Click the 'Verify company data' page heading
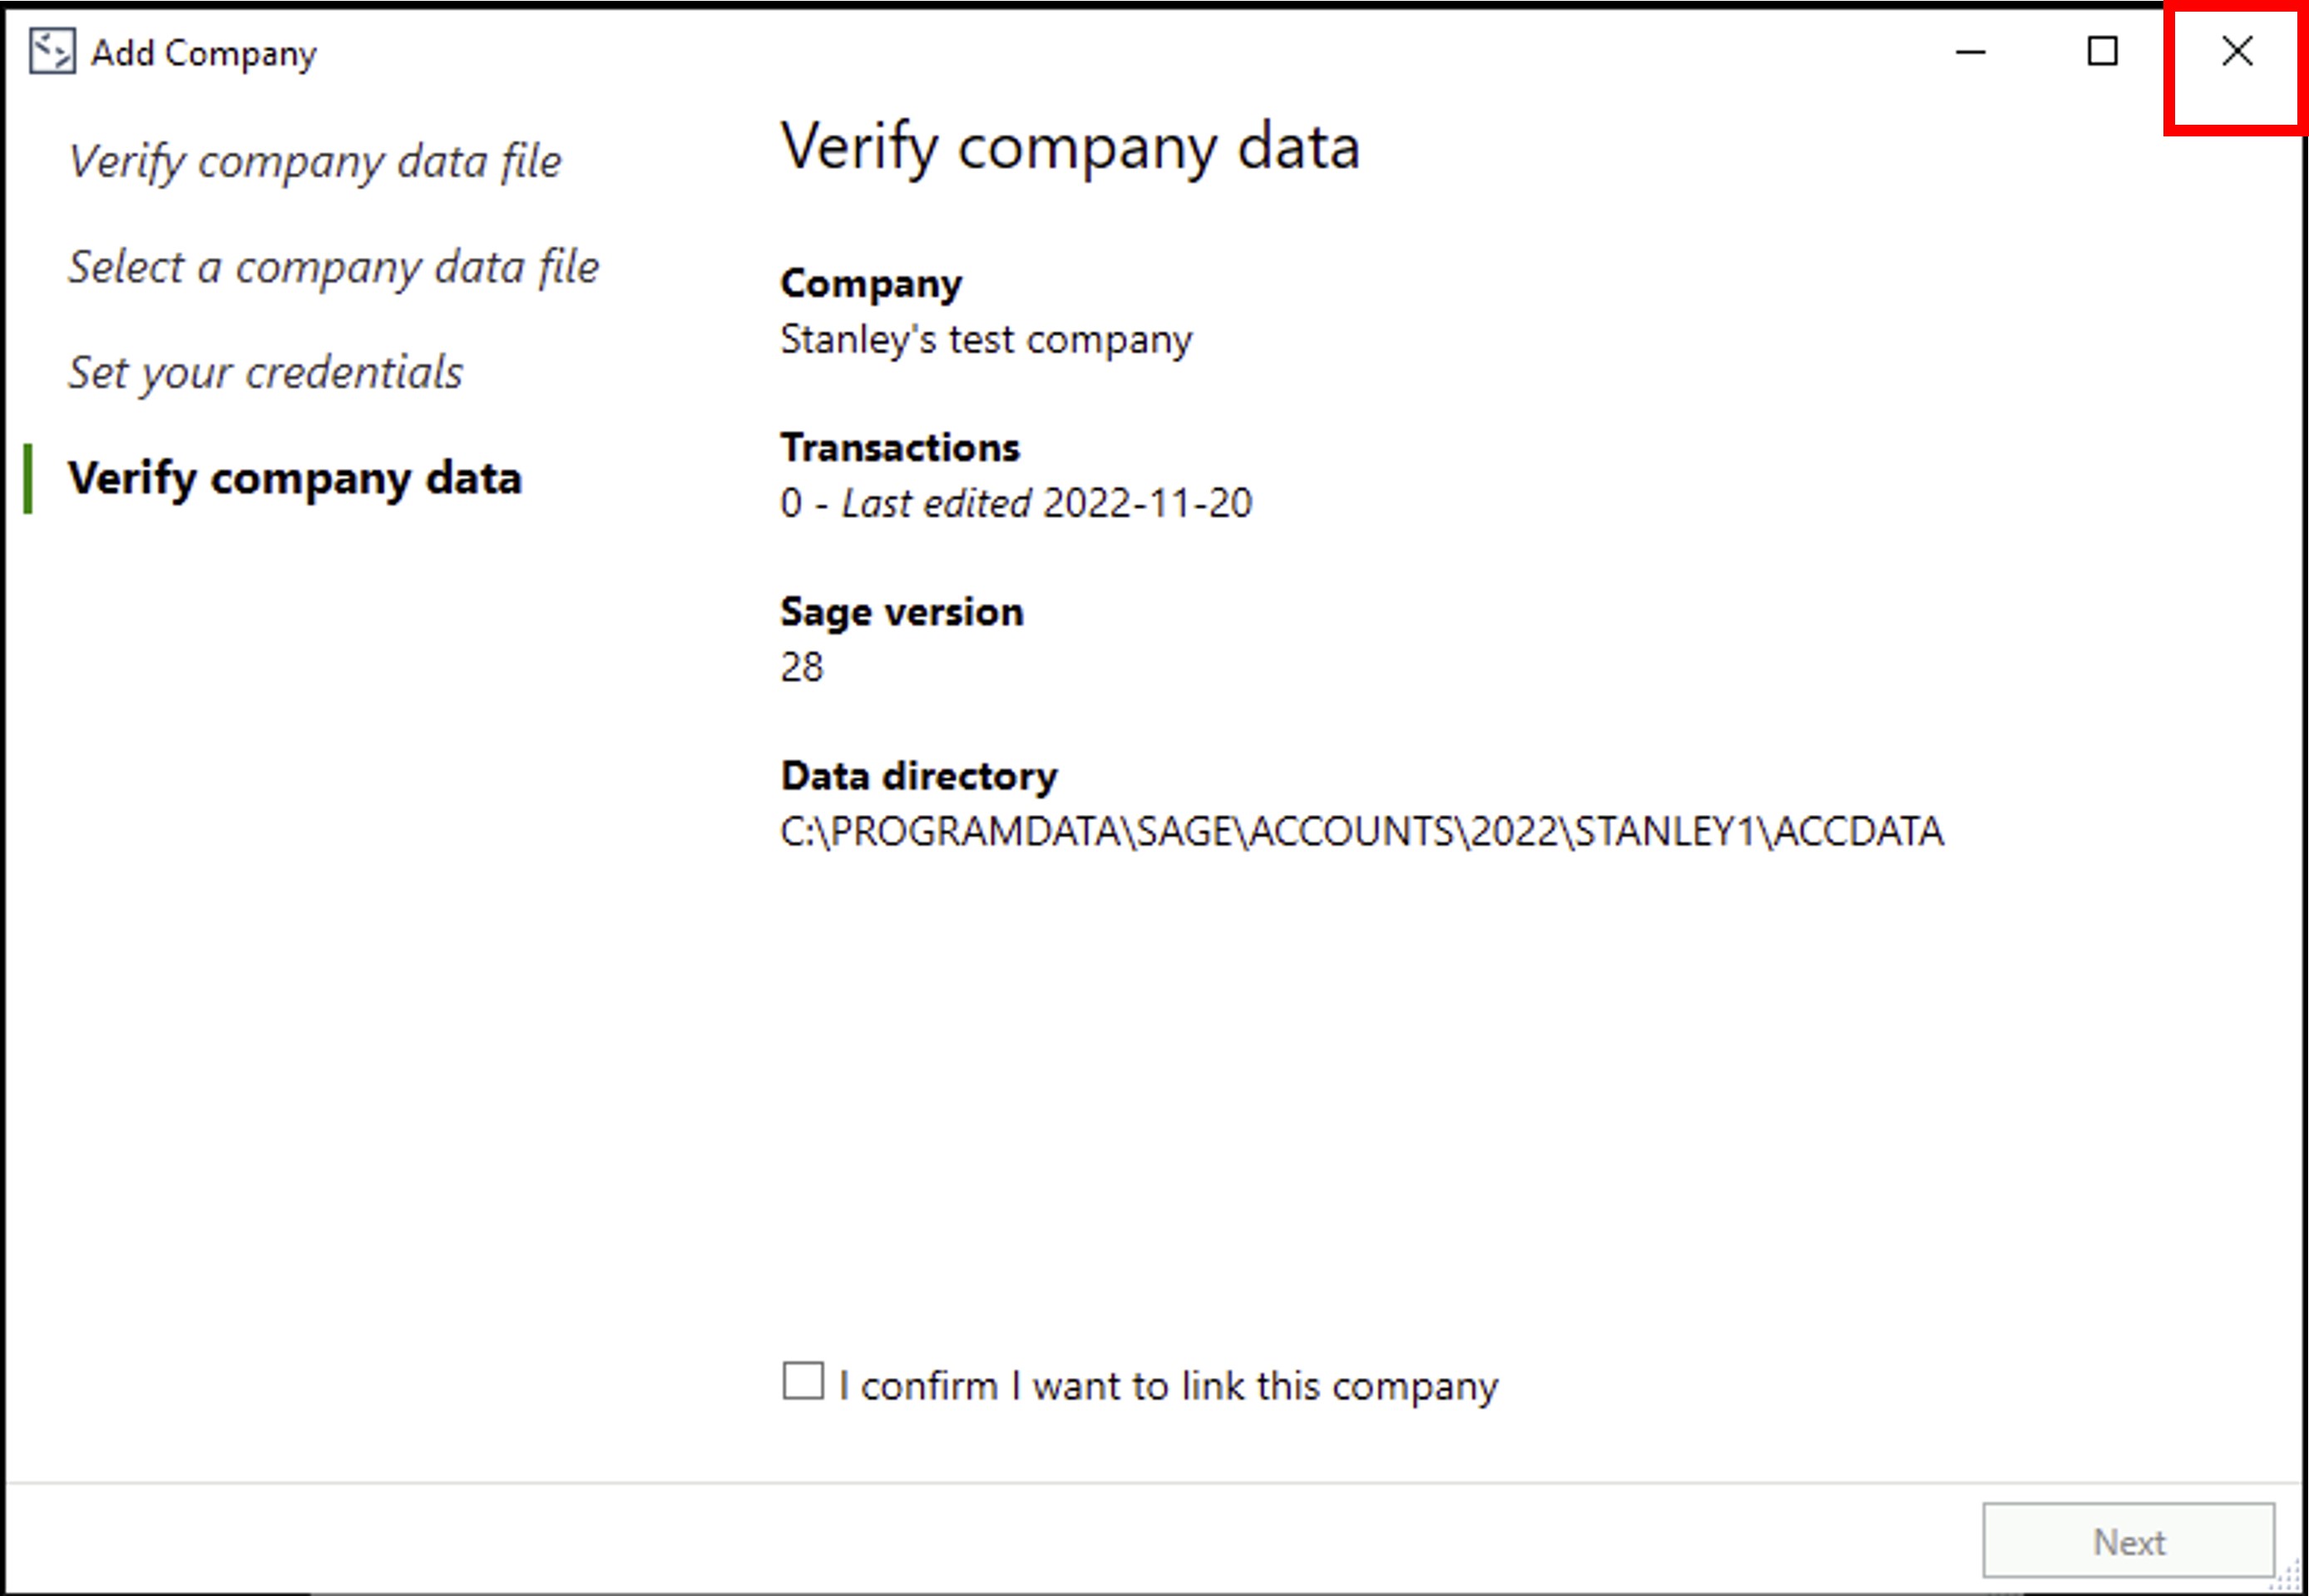 (1071, 146)
